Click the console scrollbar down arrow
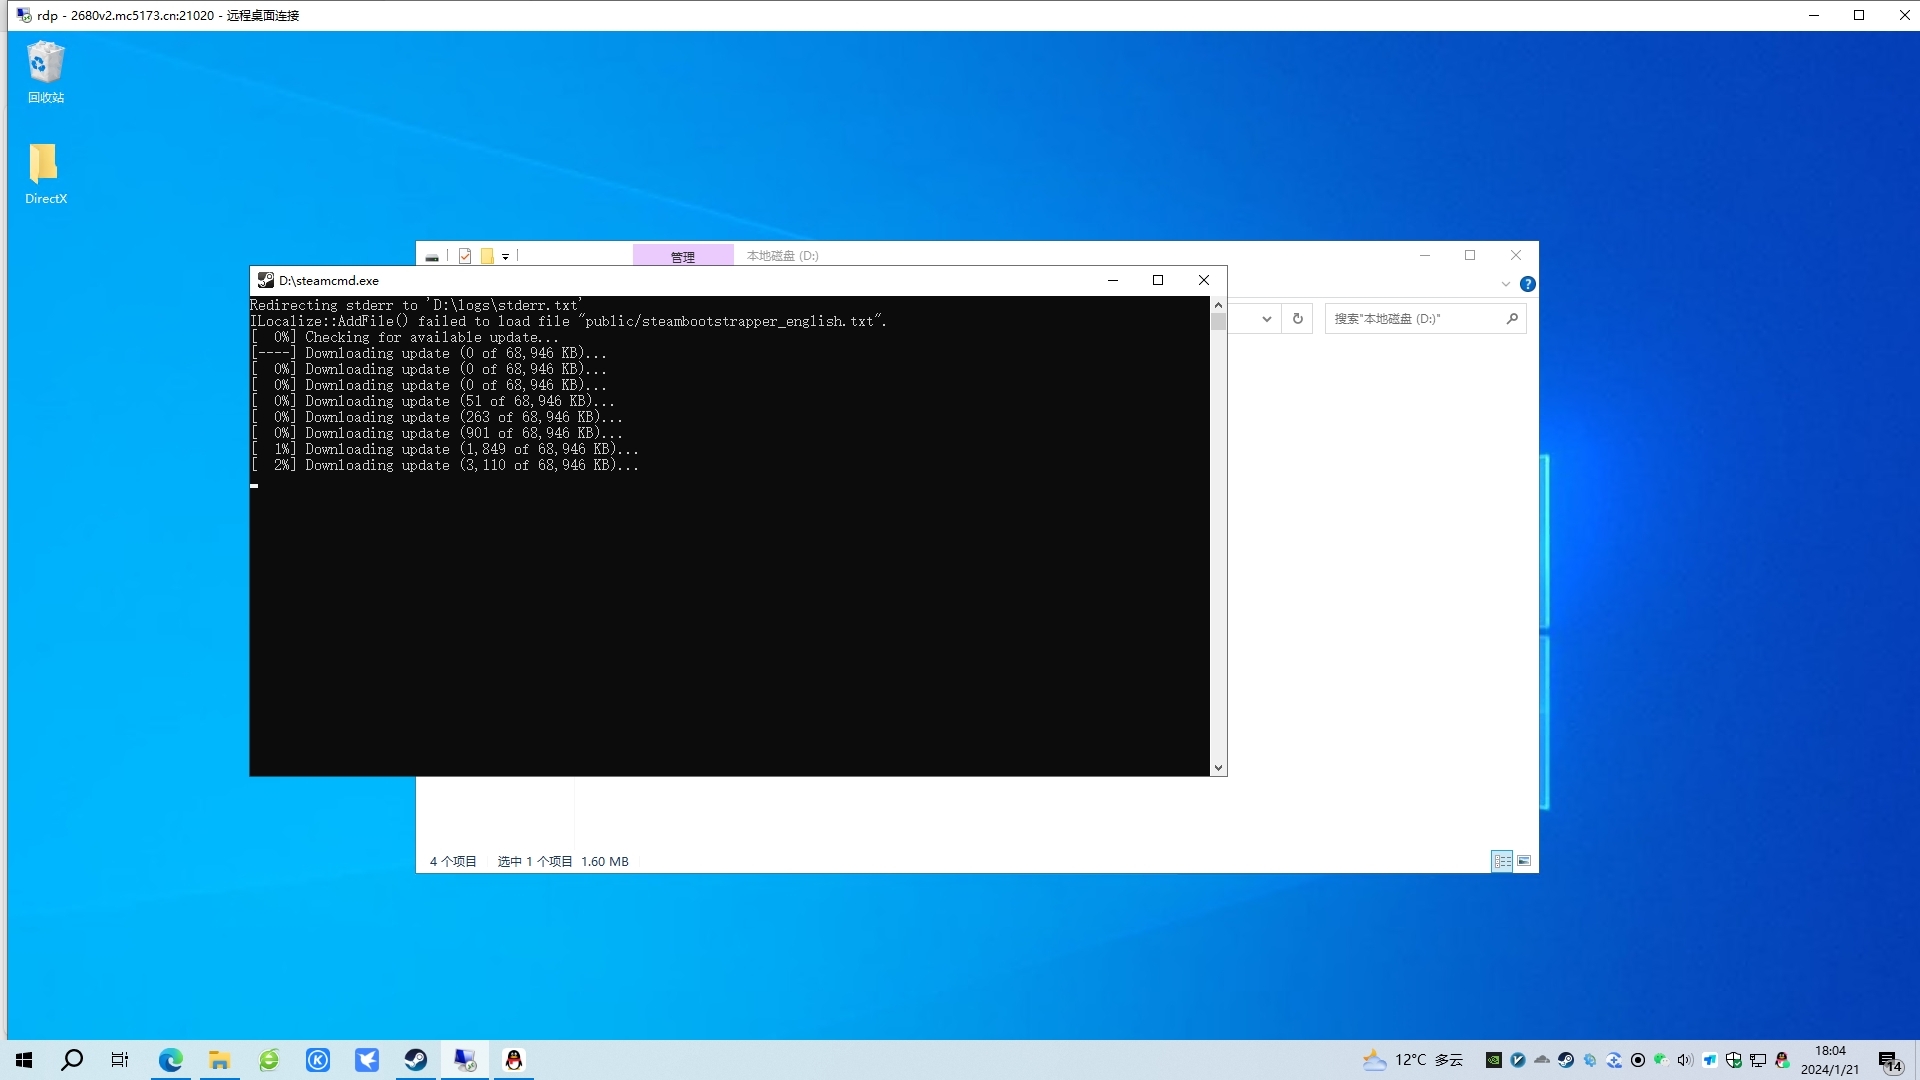Viewport: 1920px width, 1080px height. (x=1218, y=768)
